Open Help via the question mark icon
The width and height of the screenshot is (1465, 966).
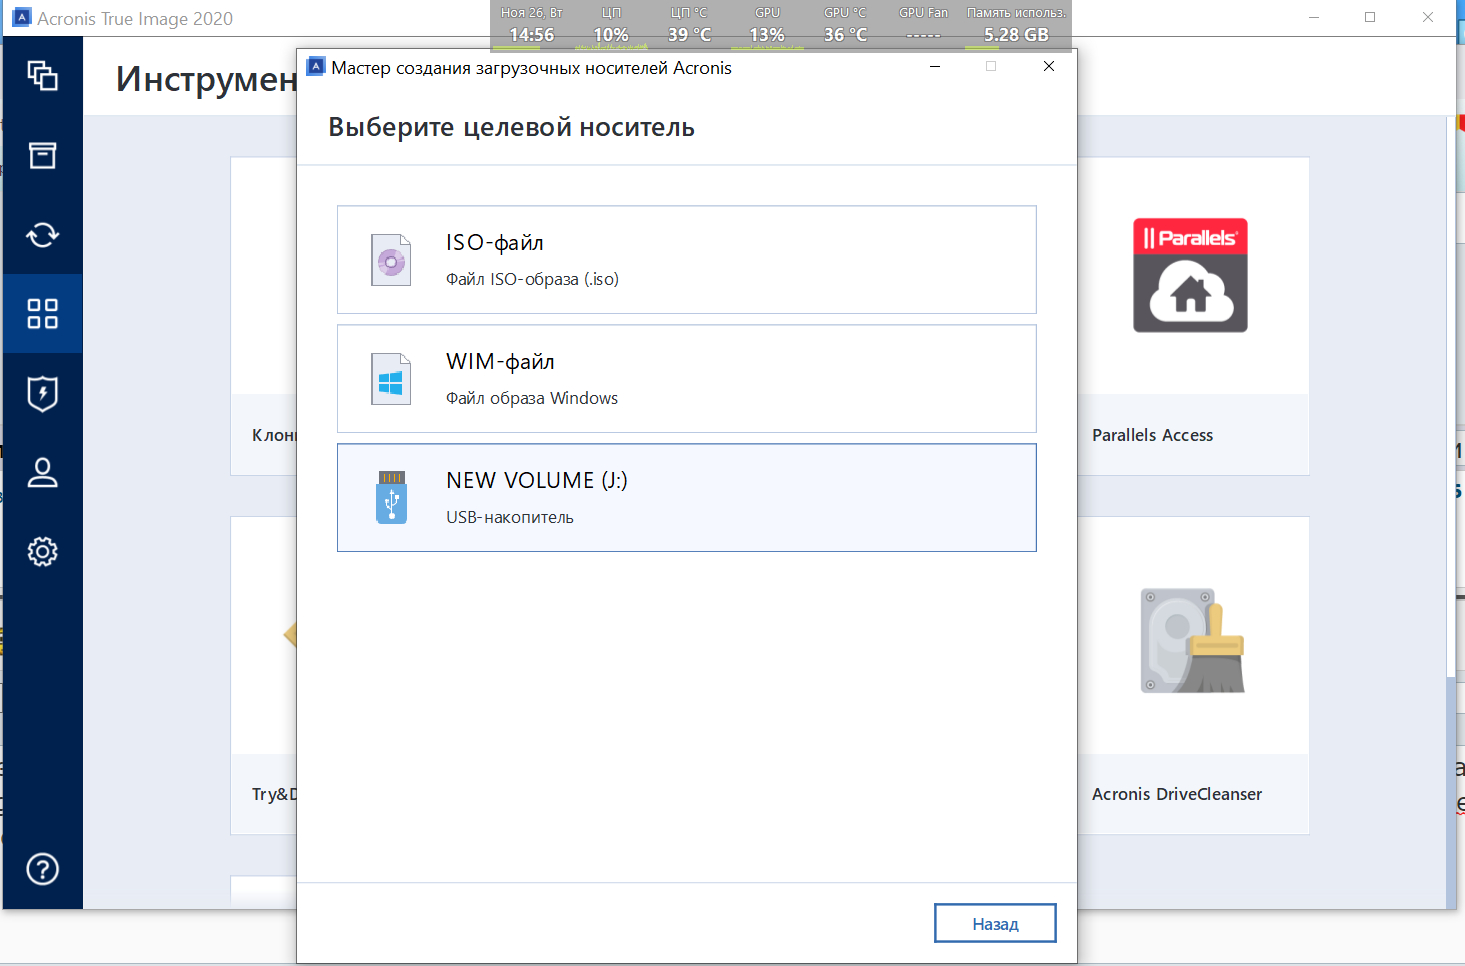pos(42,869)
